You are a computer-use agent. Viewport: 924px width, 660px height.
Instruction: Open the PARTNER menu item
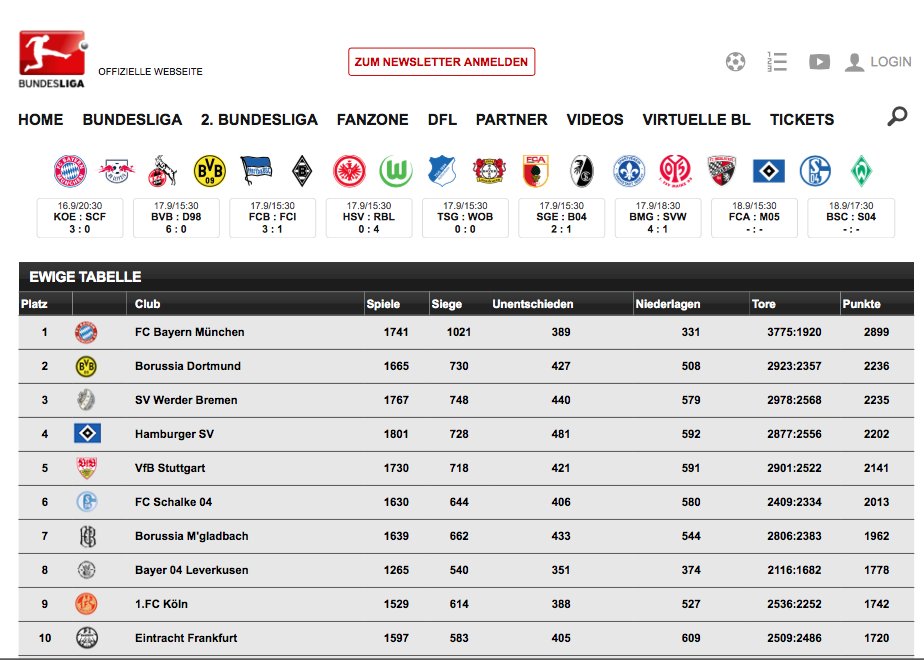pyautogui.click(x=512, y=120)
